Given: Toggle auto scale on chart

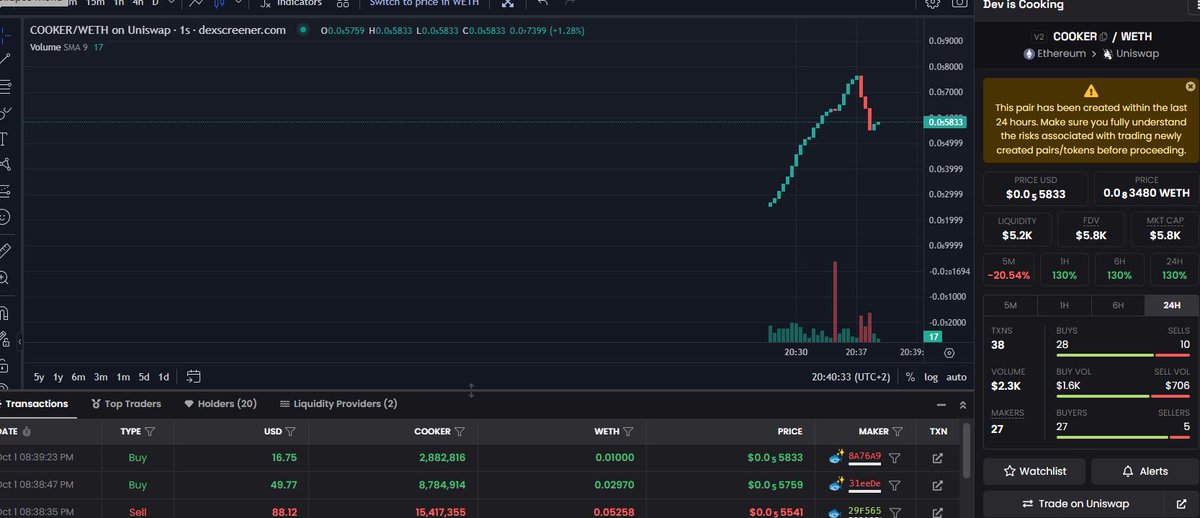Looking at the screenshot, I should click(957, 377).
